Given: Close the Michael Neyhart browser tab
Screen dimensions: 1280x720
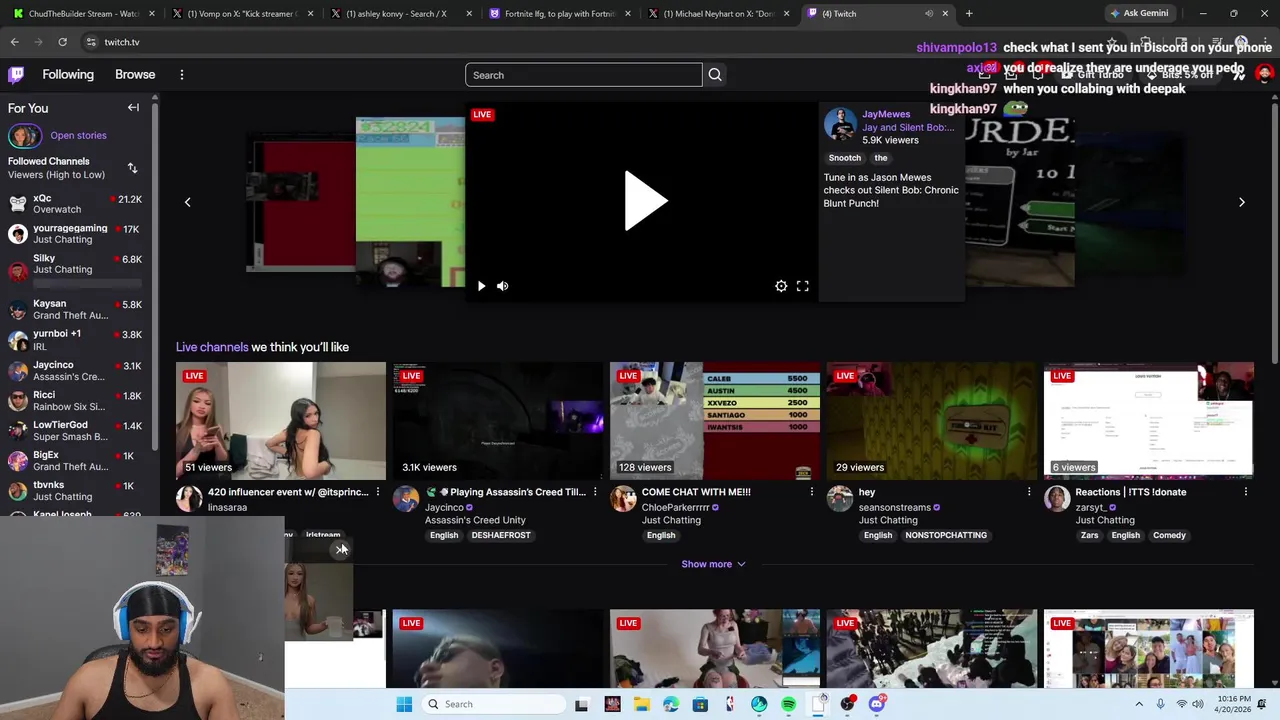Looking at the screenshot, I should pos(786,14).
